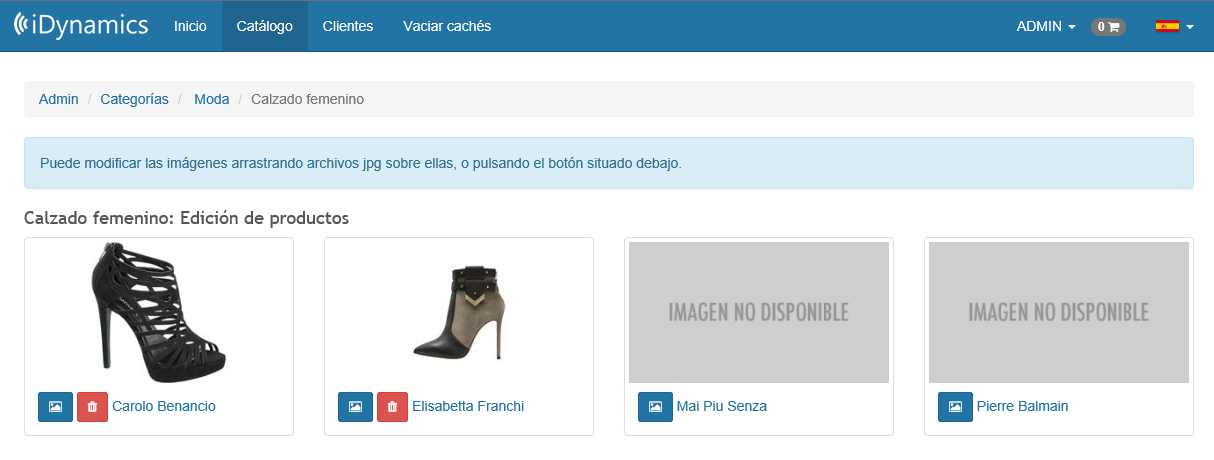Screen dimensions: 1214x460
Task: Follow the Moda breadcrumb link
Action: point(212,99)
